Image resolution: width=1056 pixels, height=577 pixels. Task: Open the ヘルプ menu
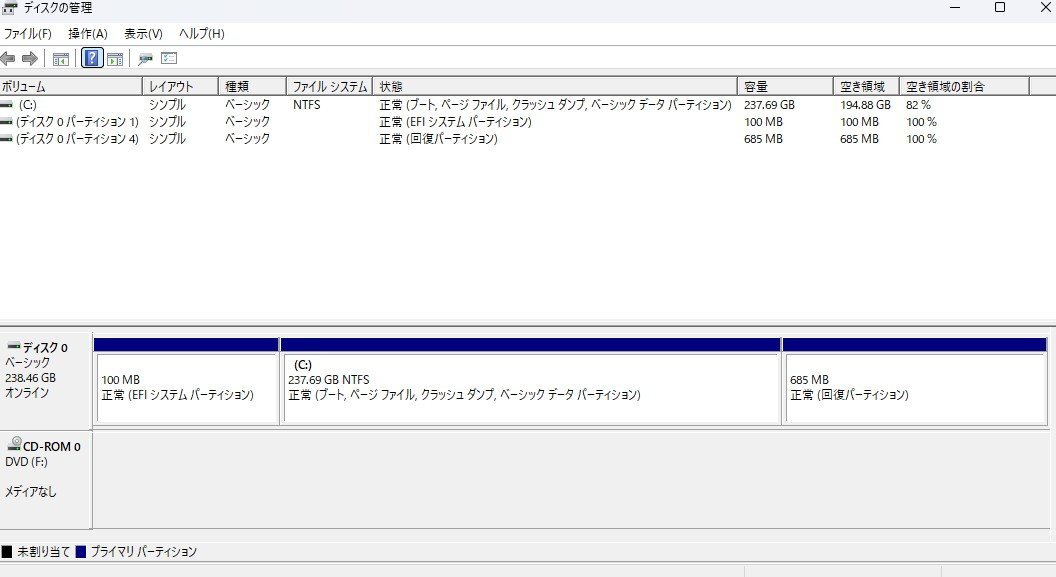[x=203, y=33]
